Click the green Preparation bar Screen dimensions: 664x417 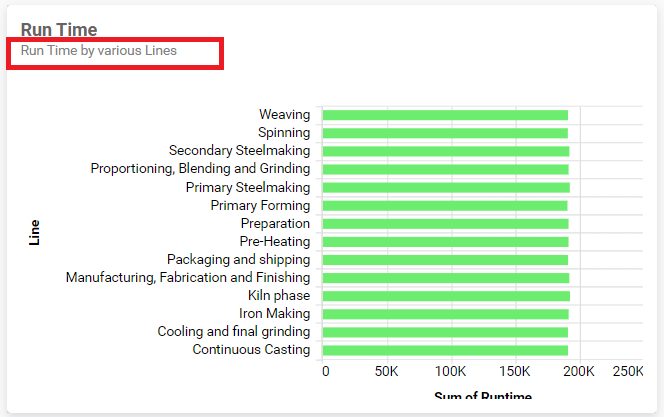point(445,223)
